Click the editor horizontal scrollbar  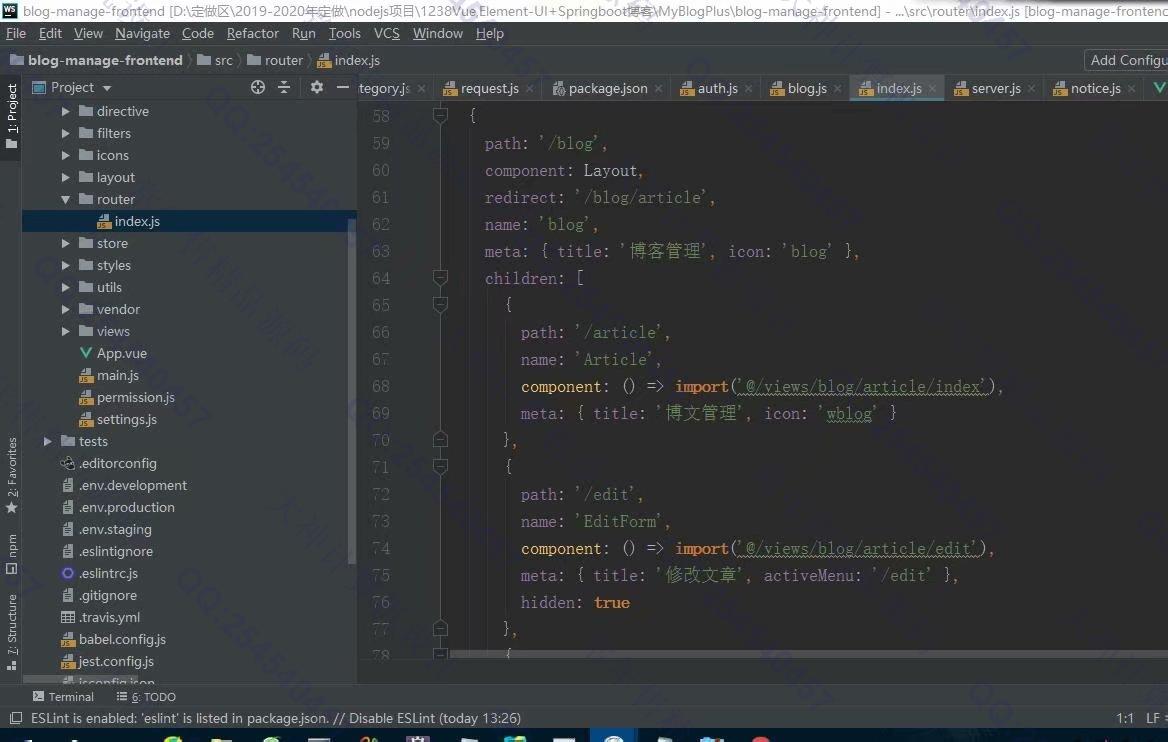click(x=800, y=654)
